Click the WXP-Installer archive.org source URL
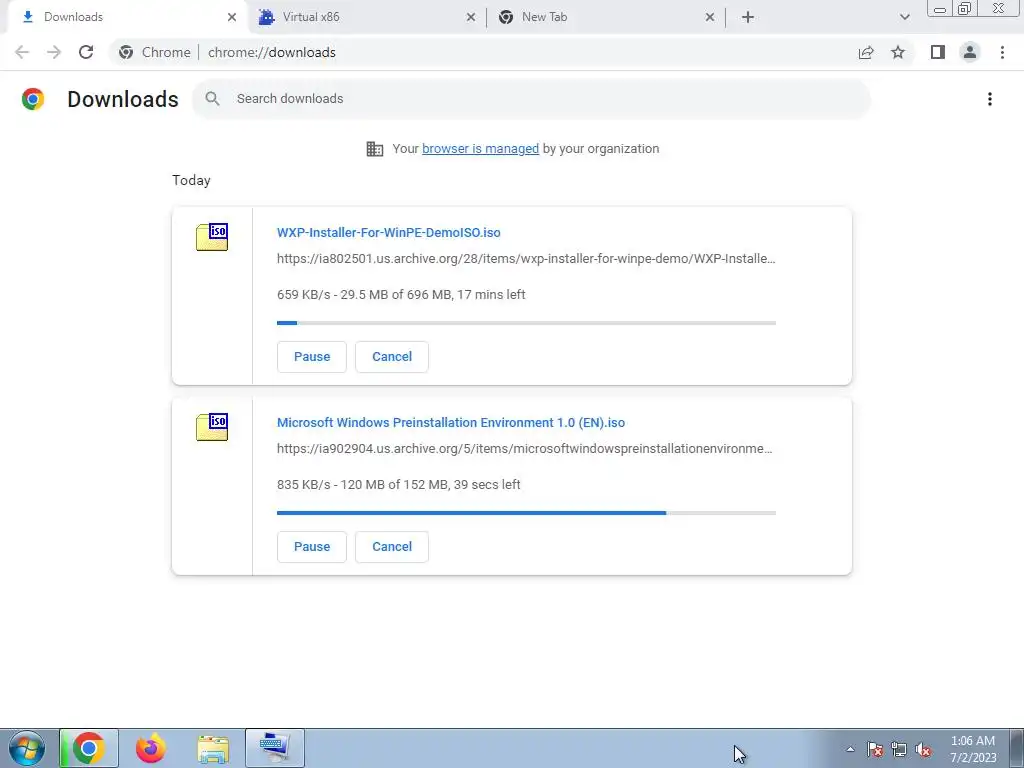 [526, 259]
